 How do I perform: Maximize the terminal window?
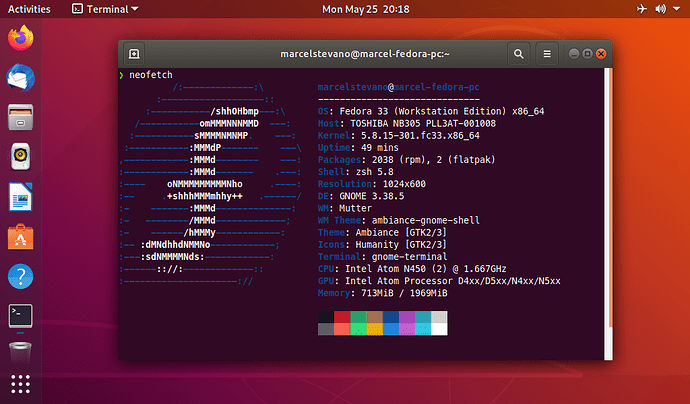point(587,54)
